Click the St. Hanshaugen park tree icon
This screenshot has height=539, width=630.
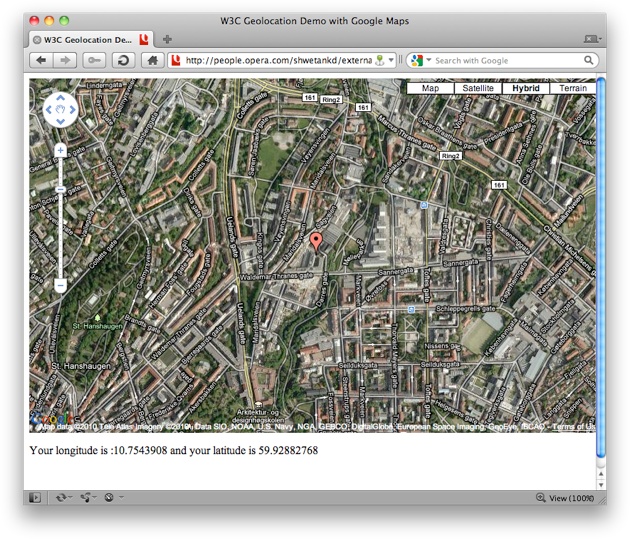[97, 318]
